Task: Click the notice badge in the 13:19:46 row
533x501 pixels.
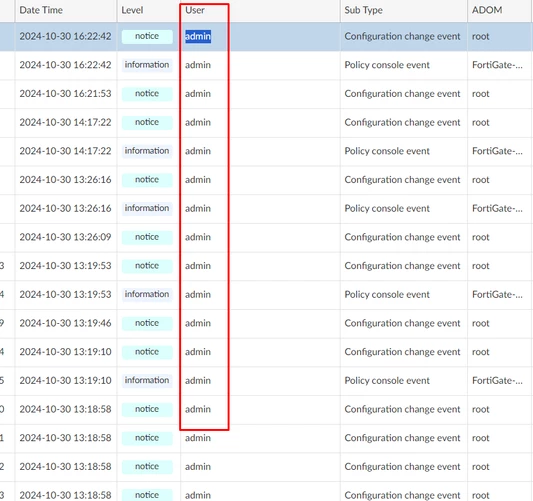Action: [x=147, y=323]
